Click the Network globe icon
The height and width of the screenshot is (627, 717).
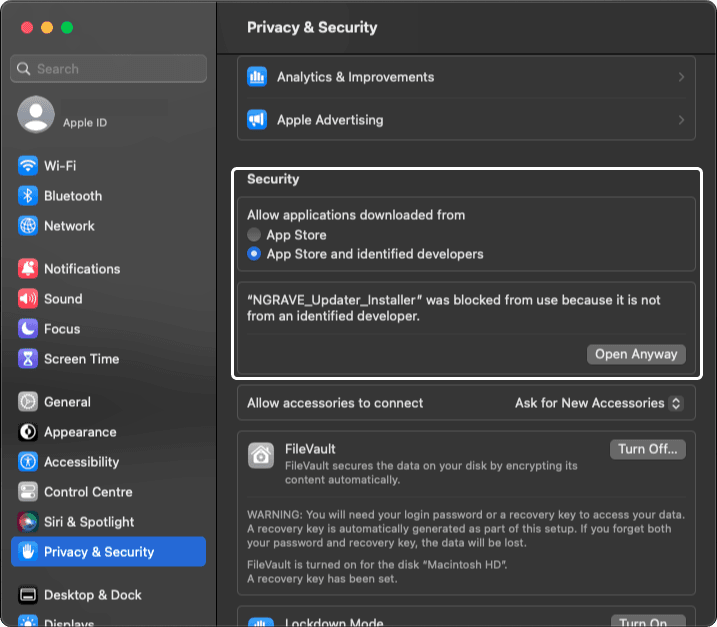(28, 225)
